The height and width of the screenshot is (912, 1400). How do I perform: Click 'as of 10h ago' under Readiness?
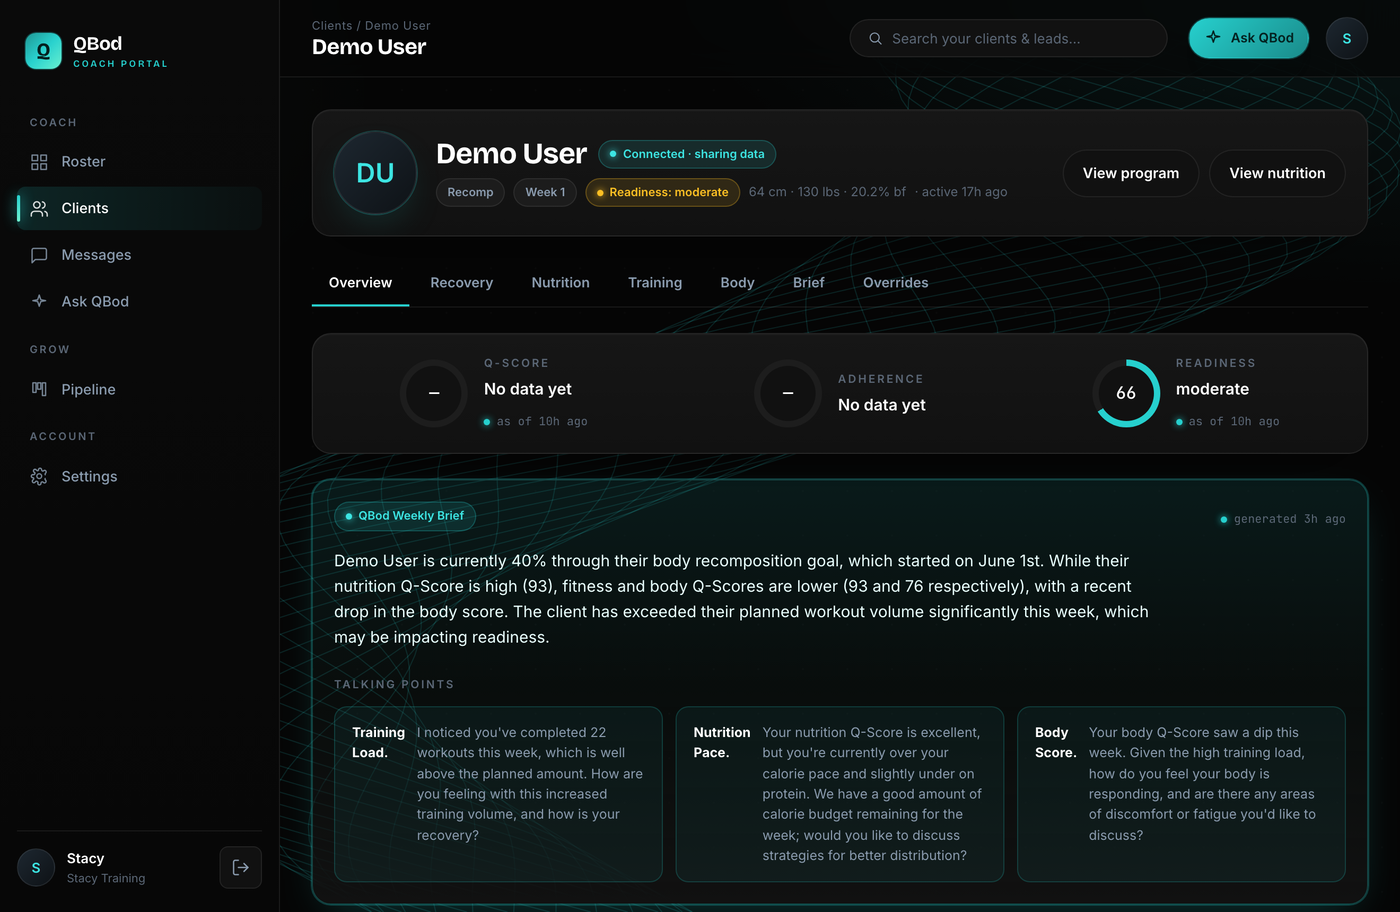pos(1234,422)
